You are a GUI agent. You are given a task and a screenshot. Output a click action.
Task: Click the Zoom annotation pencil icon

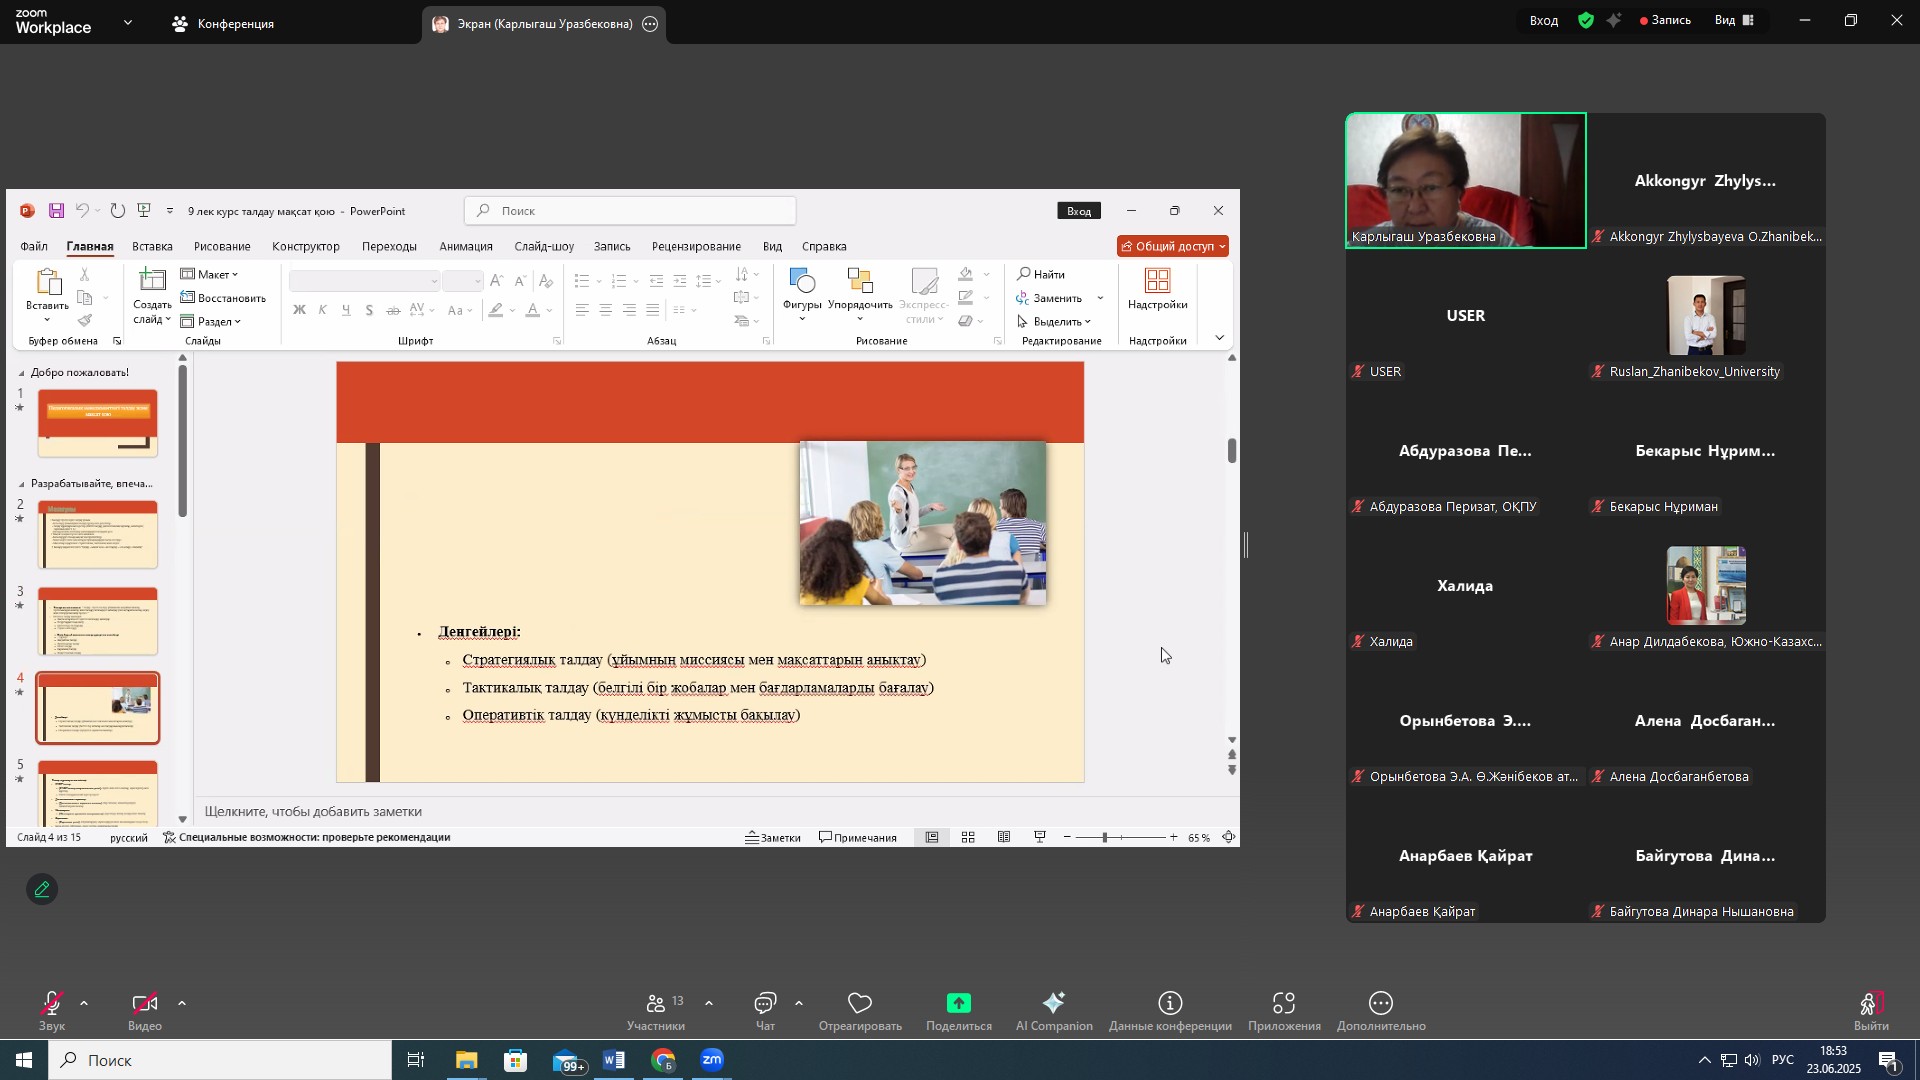click(42, 890)
